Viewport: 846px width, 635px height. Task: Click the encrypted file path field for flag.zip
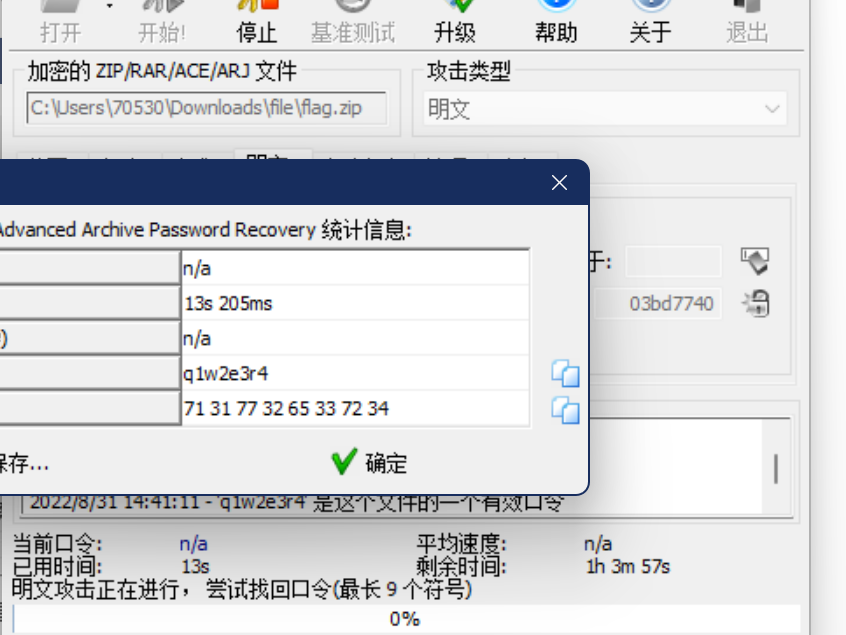coord(206,108)
